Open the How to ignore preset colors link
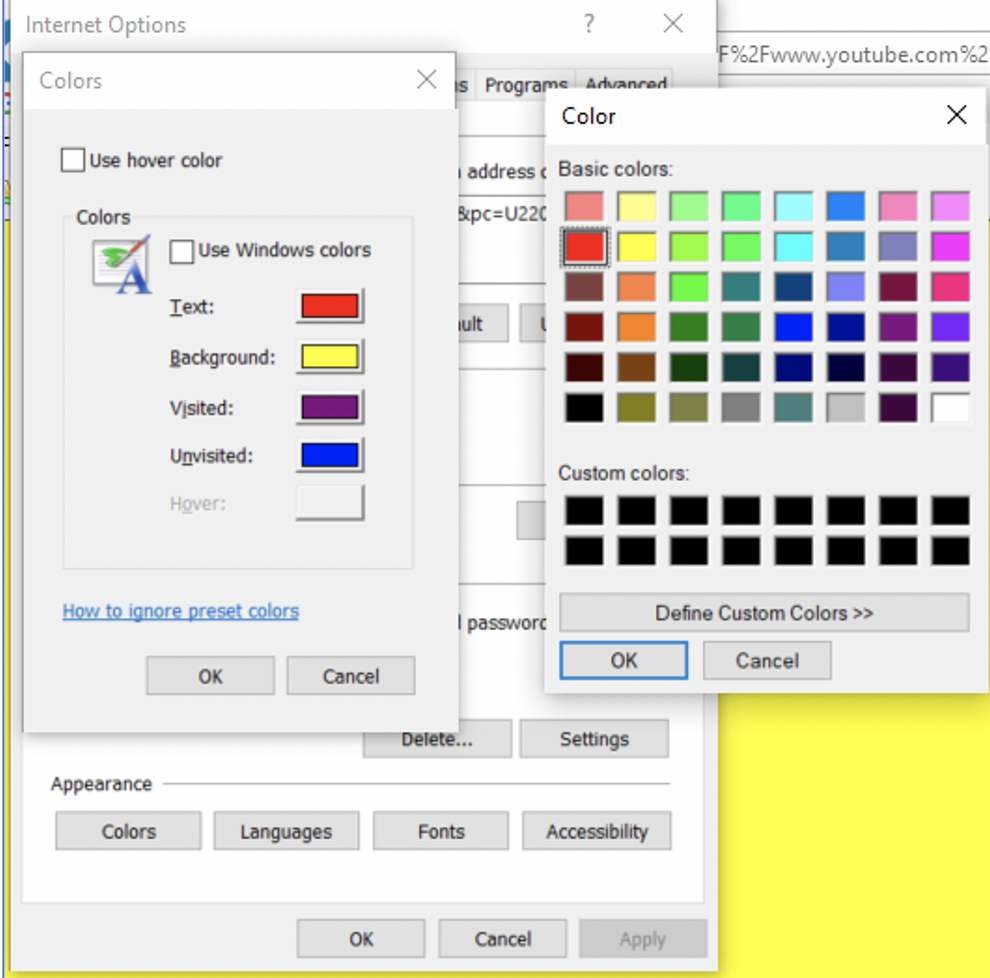 180,611
